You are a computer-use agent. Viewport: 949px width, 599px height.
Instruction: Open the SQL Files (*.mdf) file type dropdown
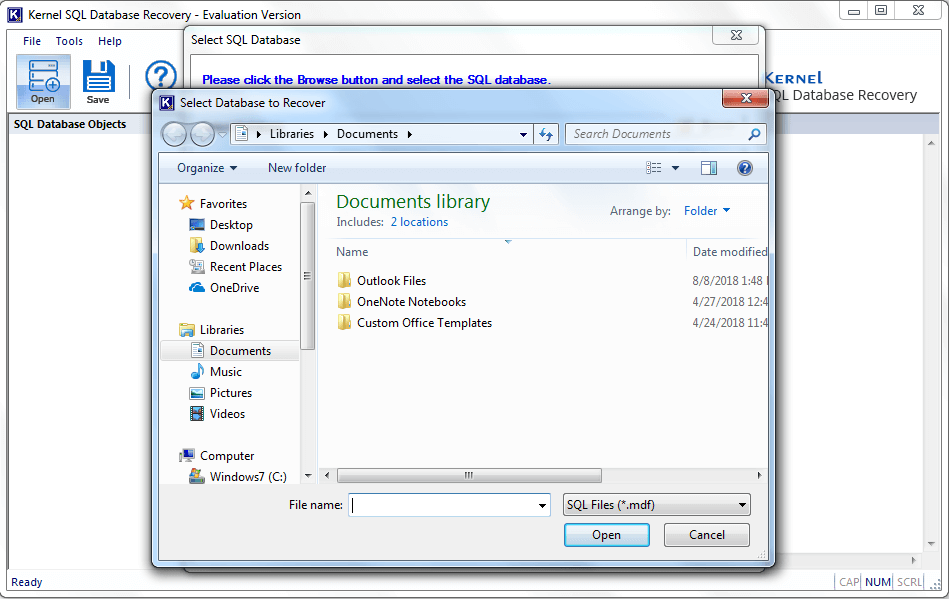656,504
